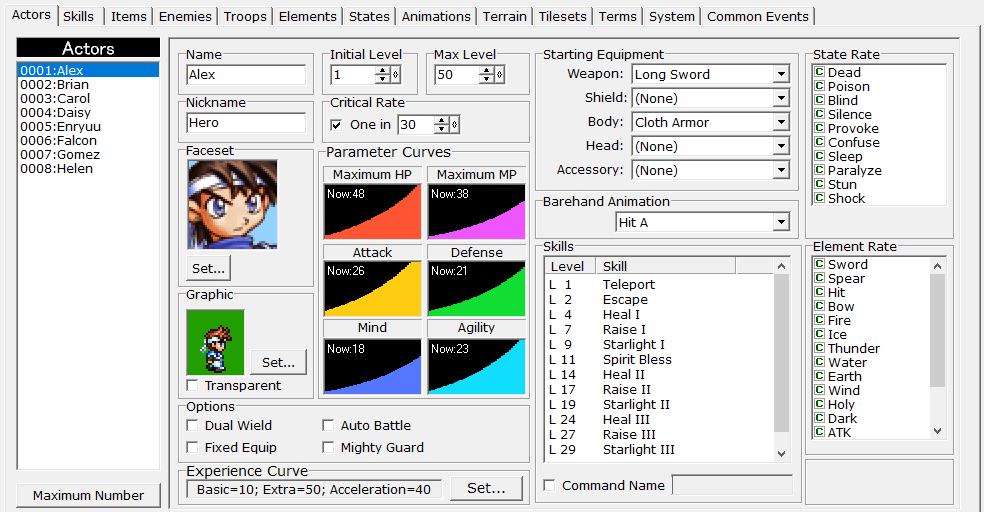Viewport: 984px width, 512px height.
Task: Click the Earth element rate C icon
Action: coord(819,376)
